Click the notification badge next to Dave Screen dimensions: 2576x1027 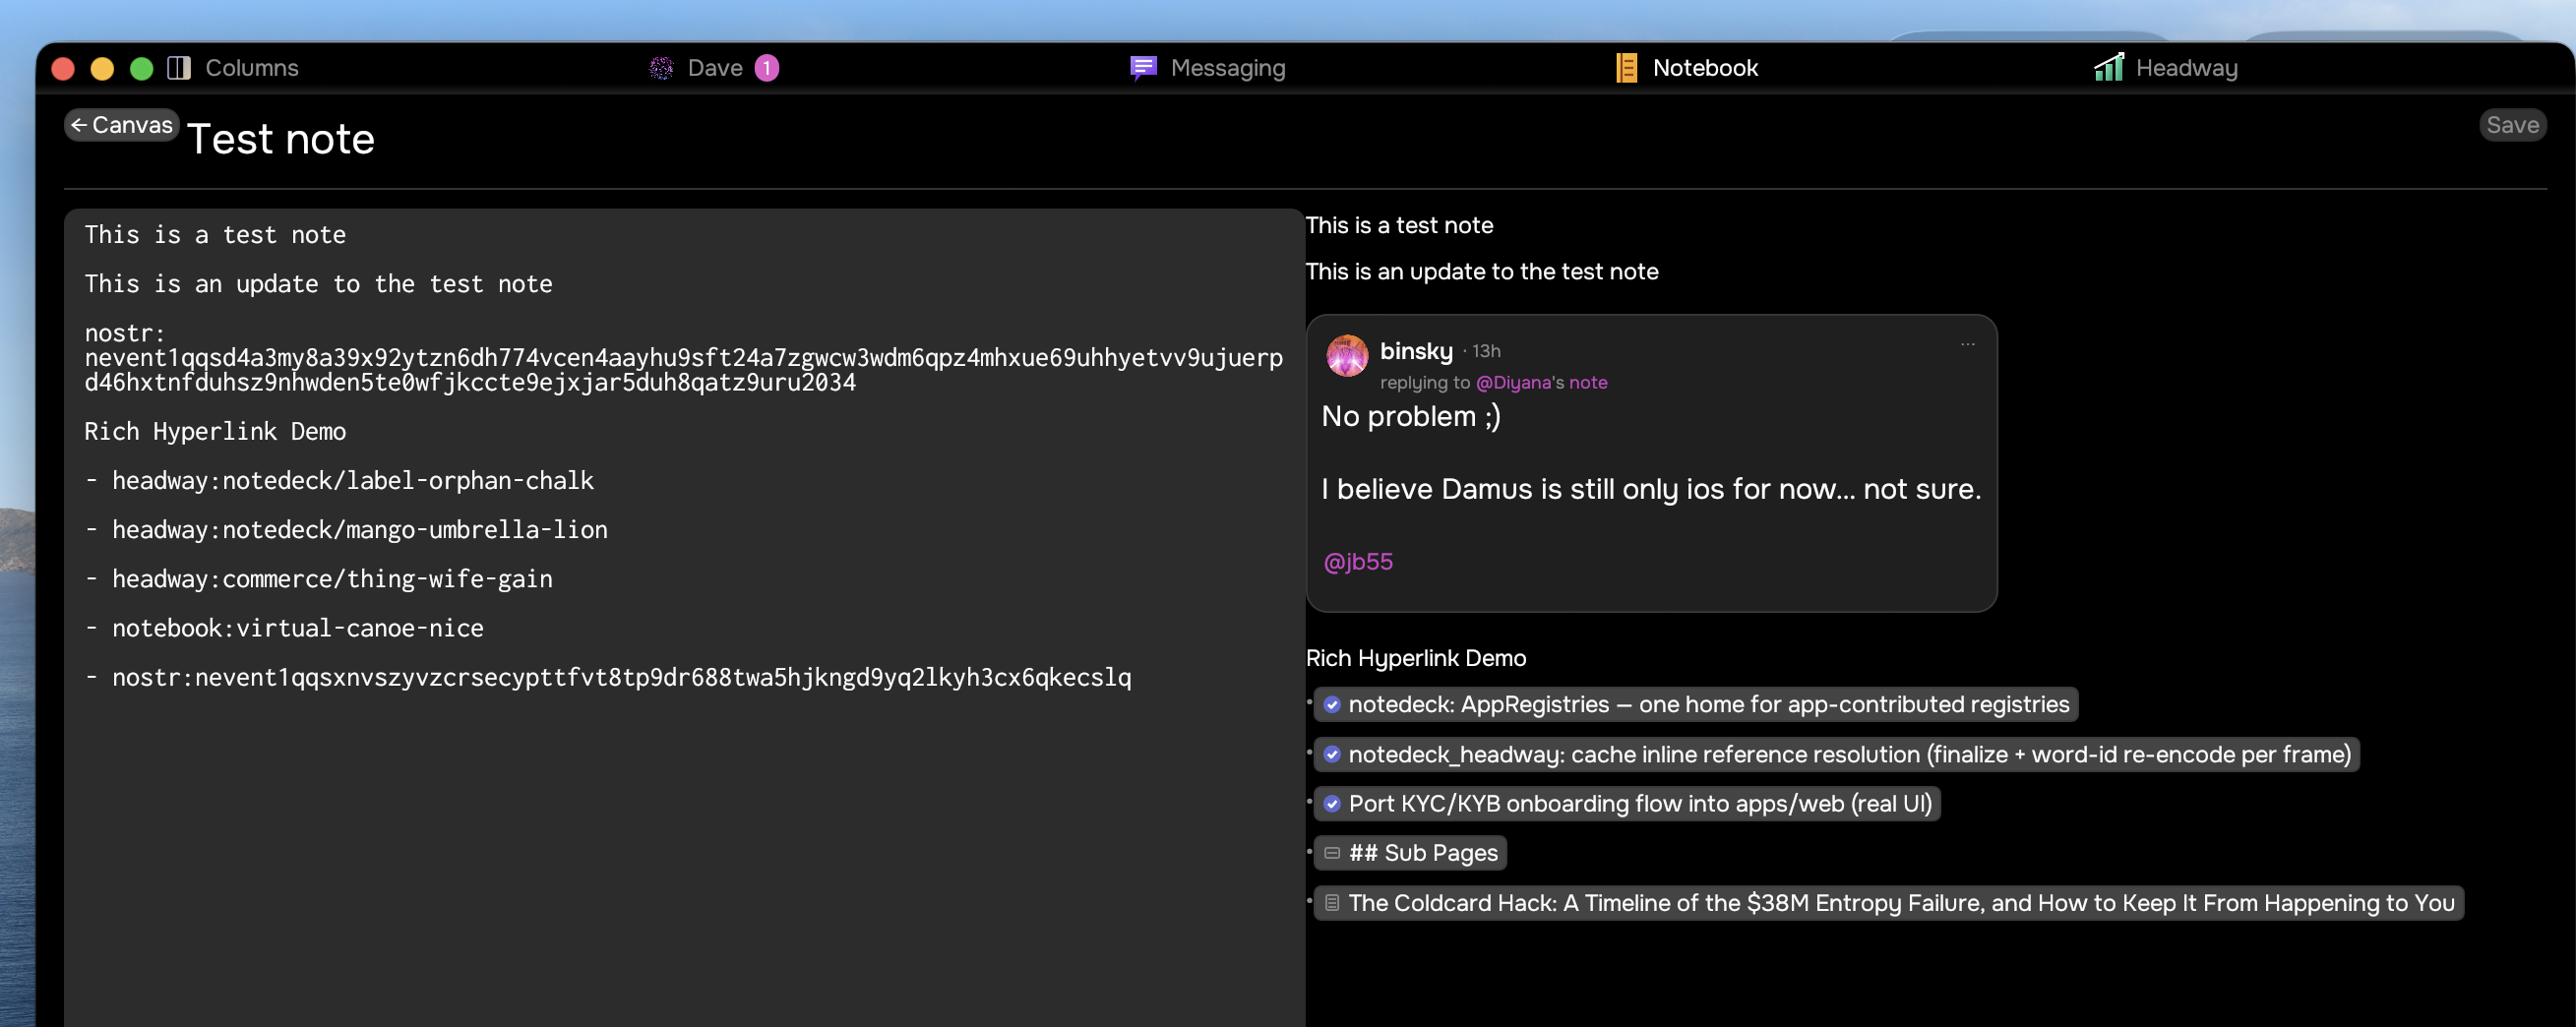tap(767, 68)
